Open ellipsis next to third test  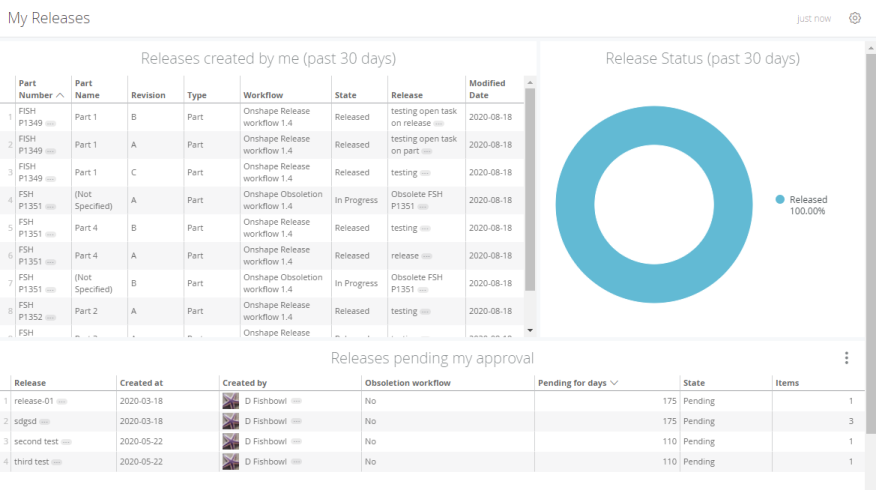tap(56, 462)
